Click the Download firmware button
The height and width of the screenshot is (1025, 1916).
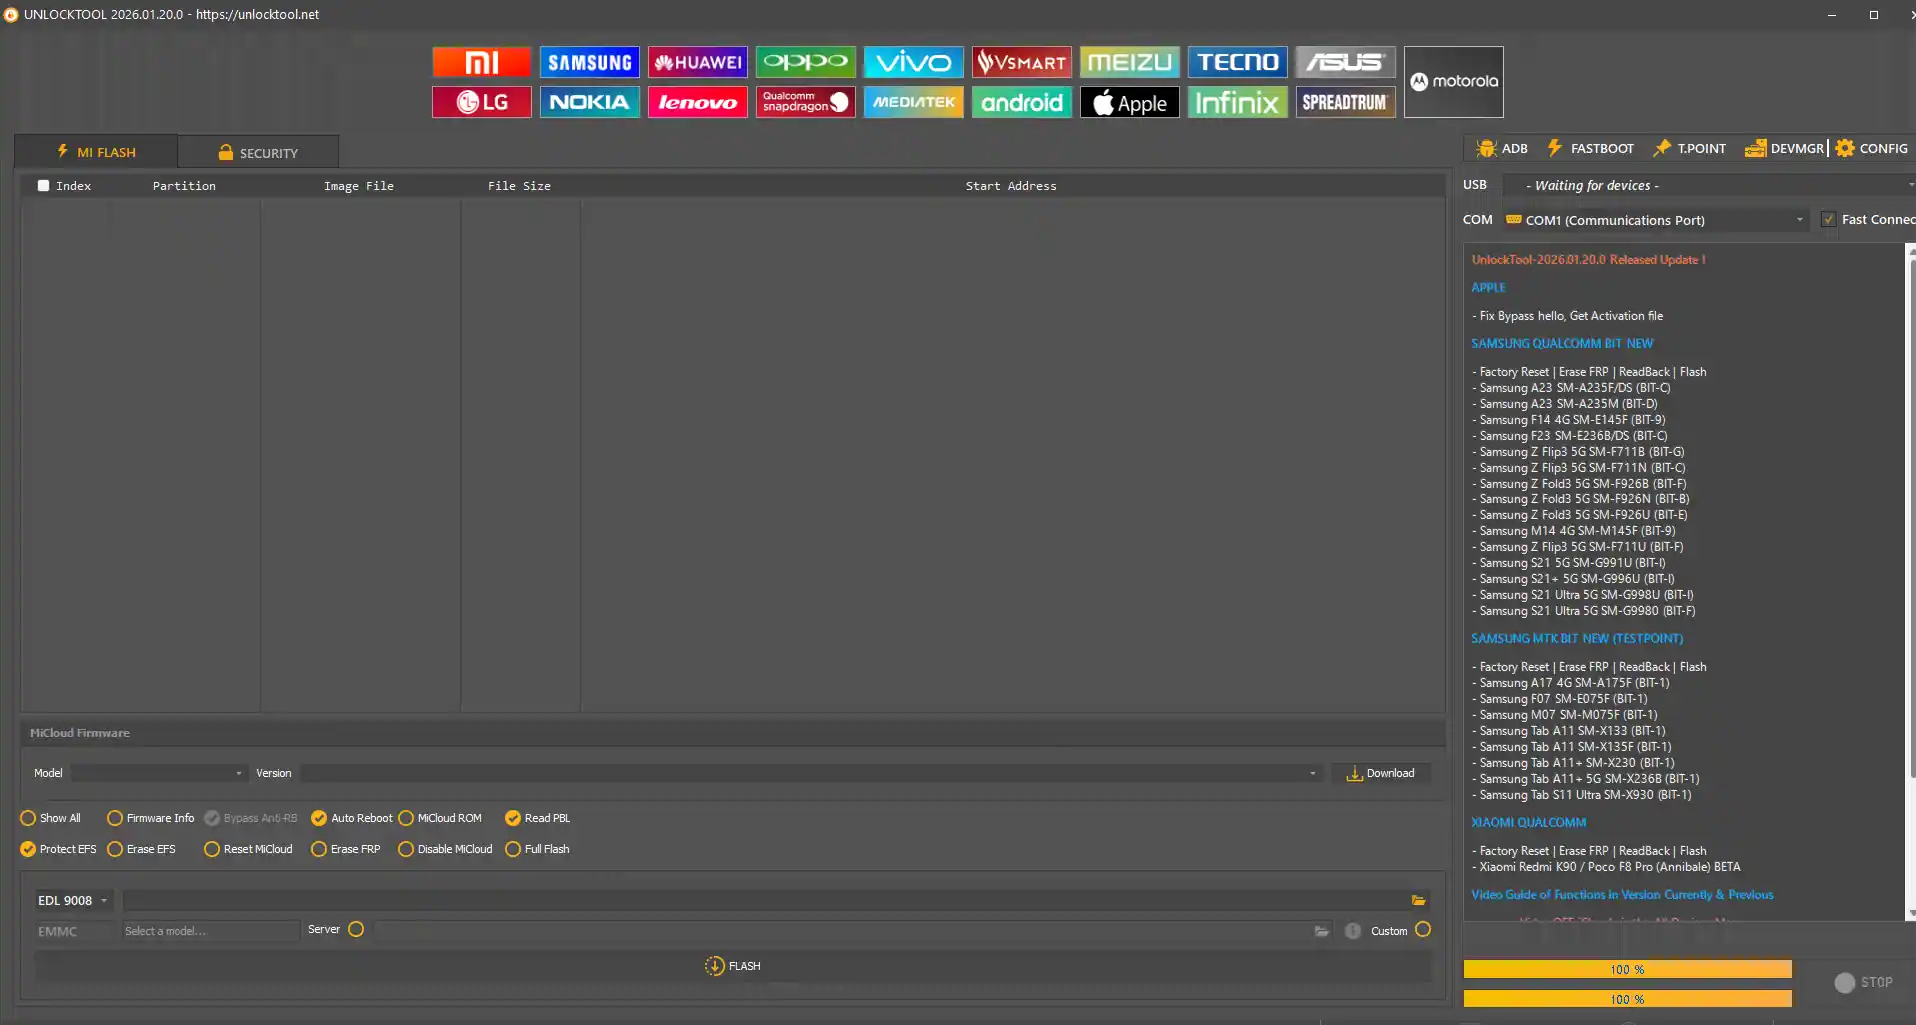pyautogui.click(x=1380, y=773)
